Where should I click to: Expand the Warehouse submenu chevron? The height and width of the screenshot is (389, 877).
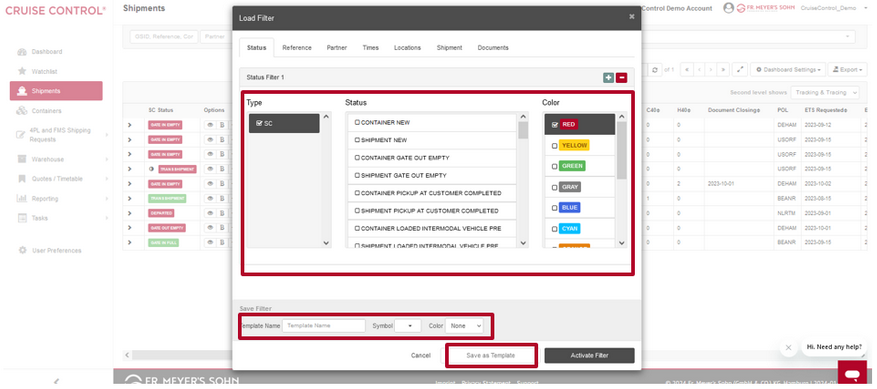pyautogui.click(x=106, y=160)
